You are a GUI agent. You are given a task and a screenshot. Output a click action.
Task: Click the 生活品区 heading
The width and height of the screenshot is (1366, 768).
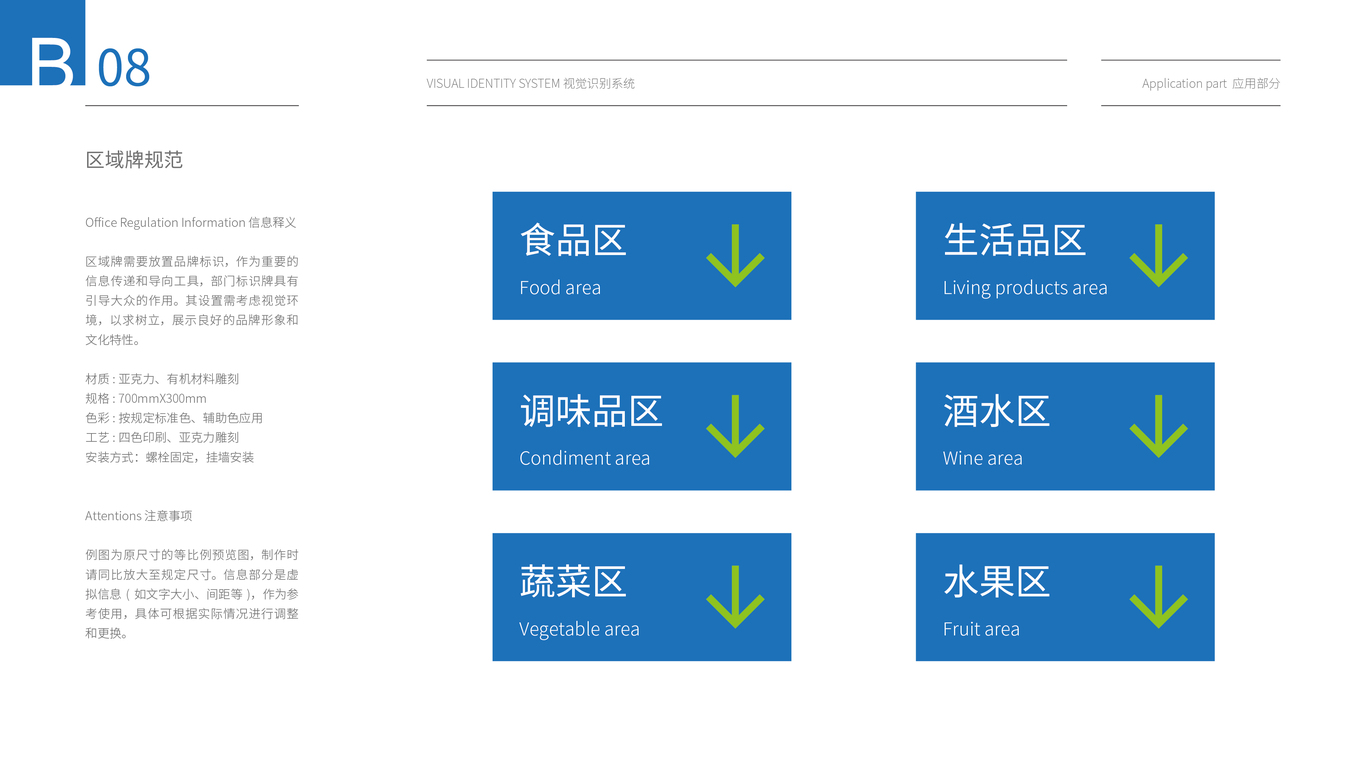coord(1014,241)
